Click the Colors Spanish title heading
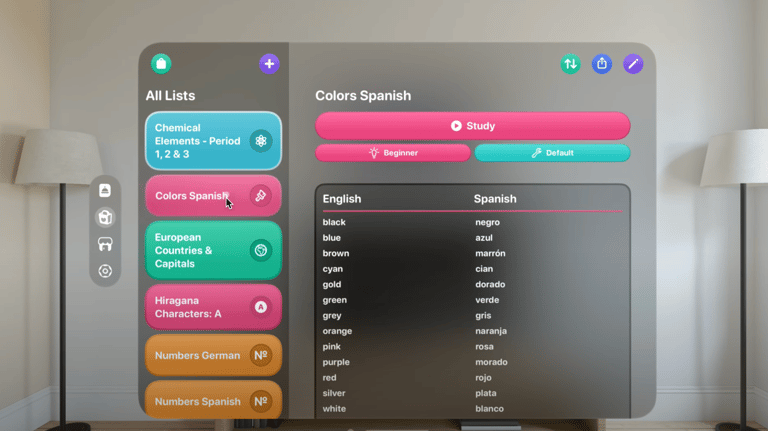This screenshot has width=768, height=431. pos(363,96)
